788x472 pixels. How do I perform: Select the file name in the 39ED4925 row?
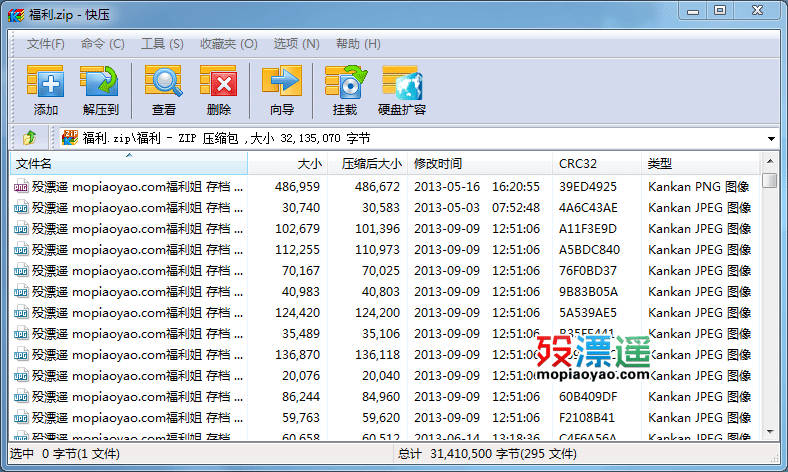[137, 187]
